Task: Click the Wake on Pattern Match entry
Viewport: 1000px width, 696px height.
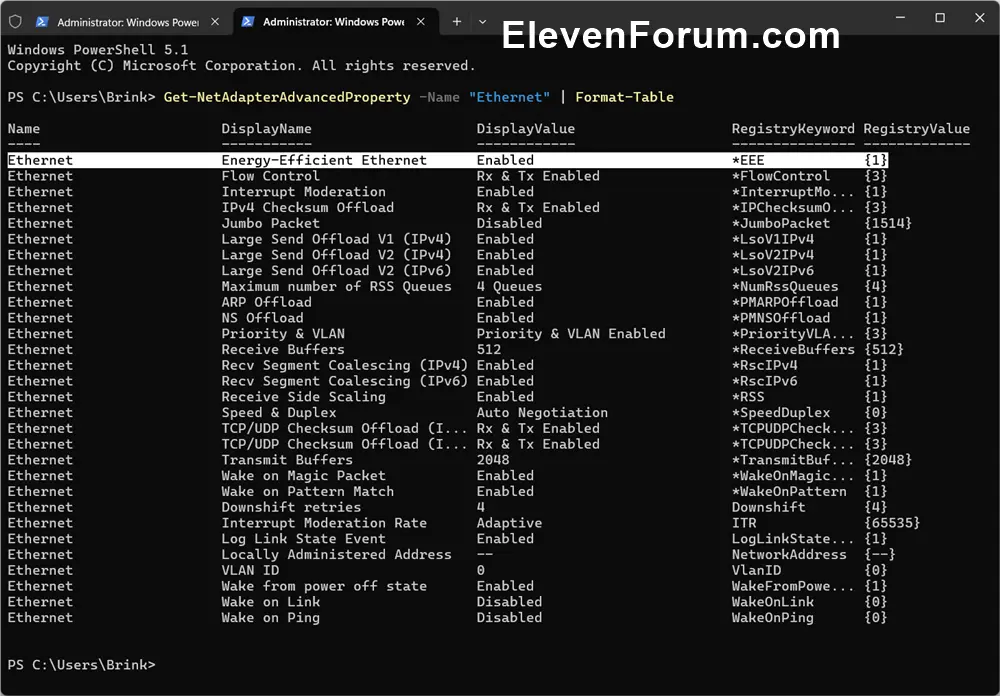Action: click(x=307, y=491)
